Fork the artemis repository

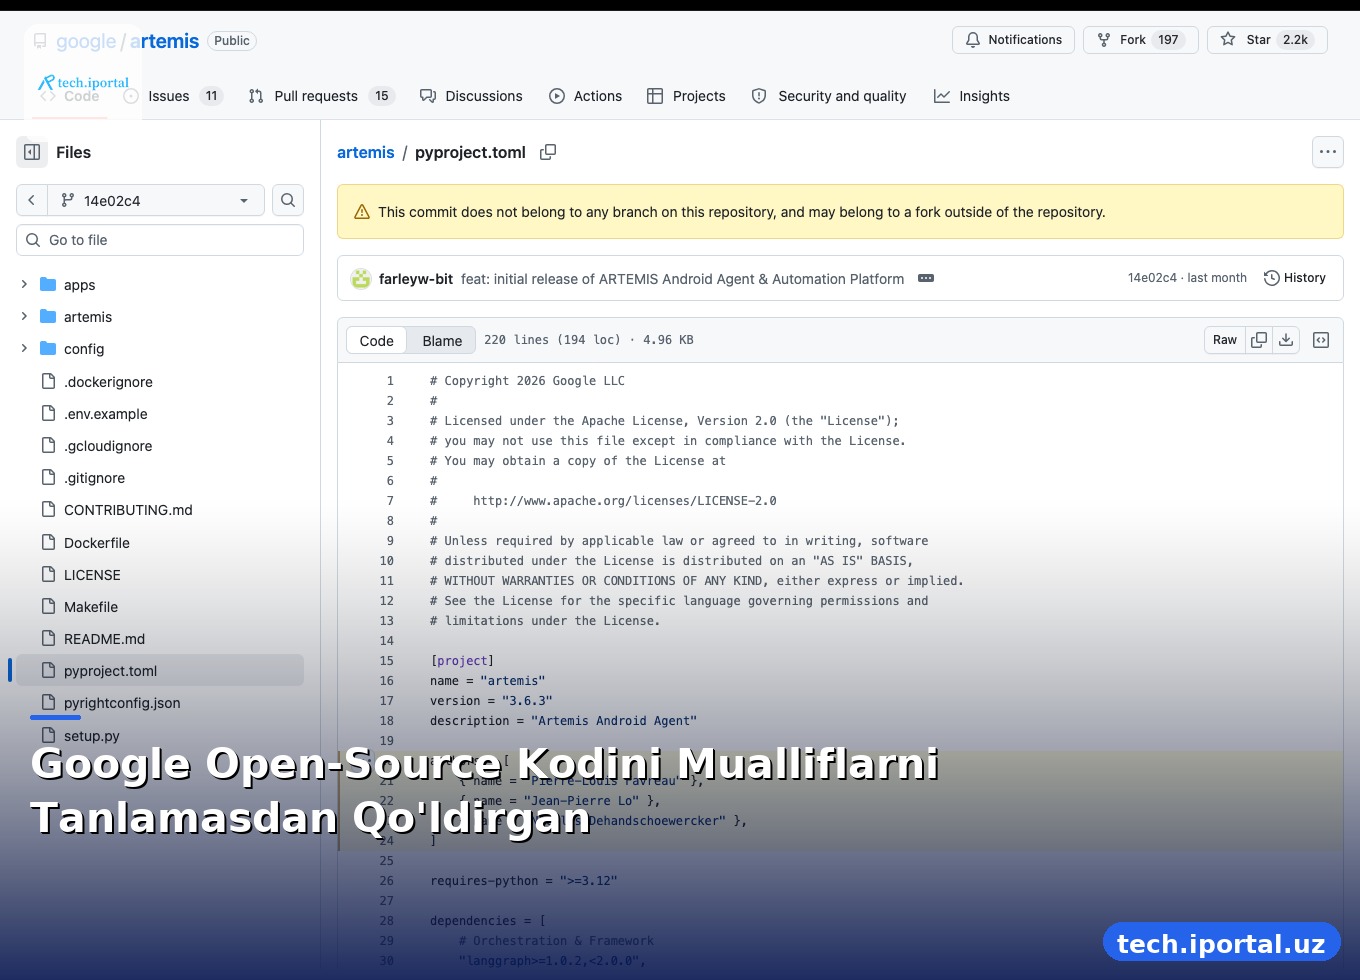pos(1140,40)
